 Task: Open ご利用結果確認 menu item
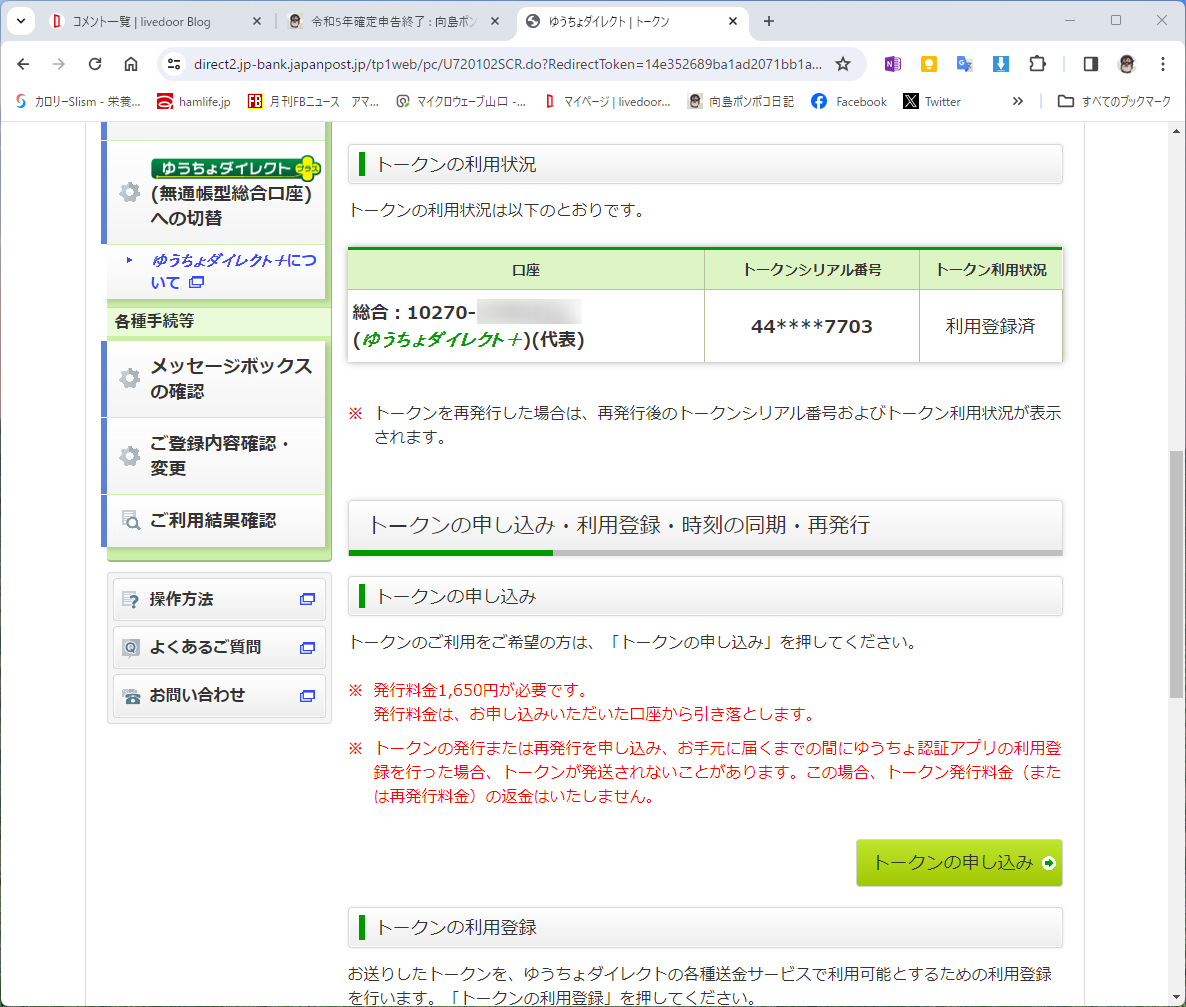pyautogui.click(x=216, y=521)
